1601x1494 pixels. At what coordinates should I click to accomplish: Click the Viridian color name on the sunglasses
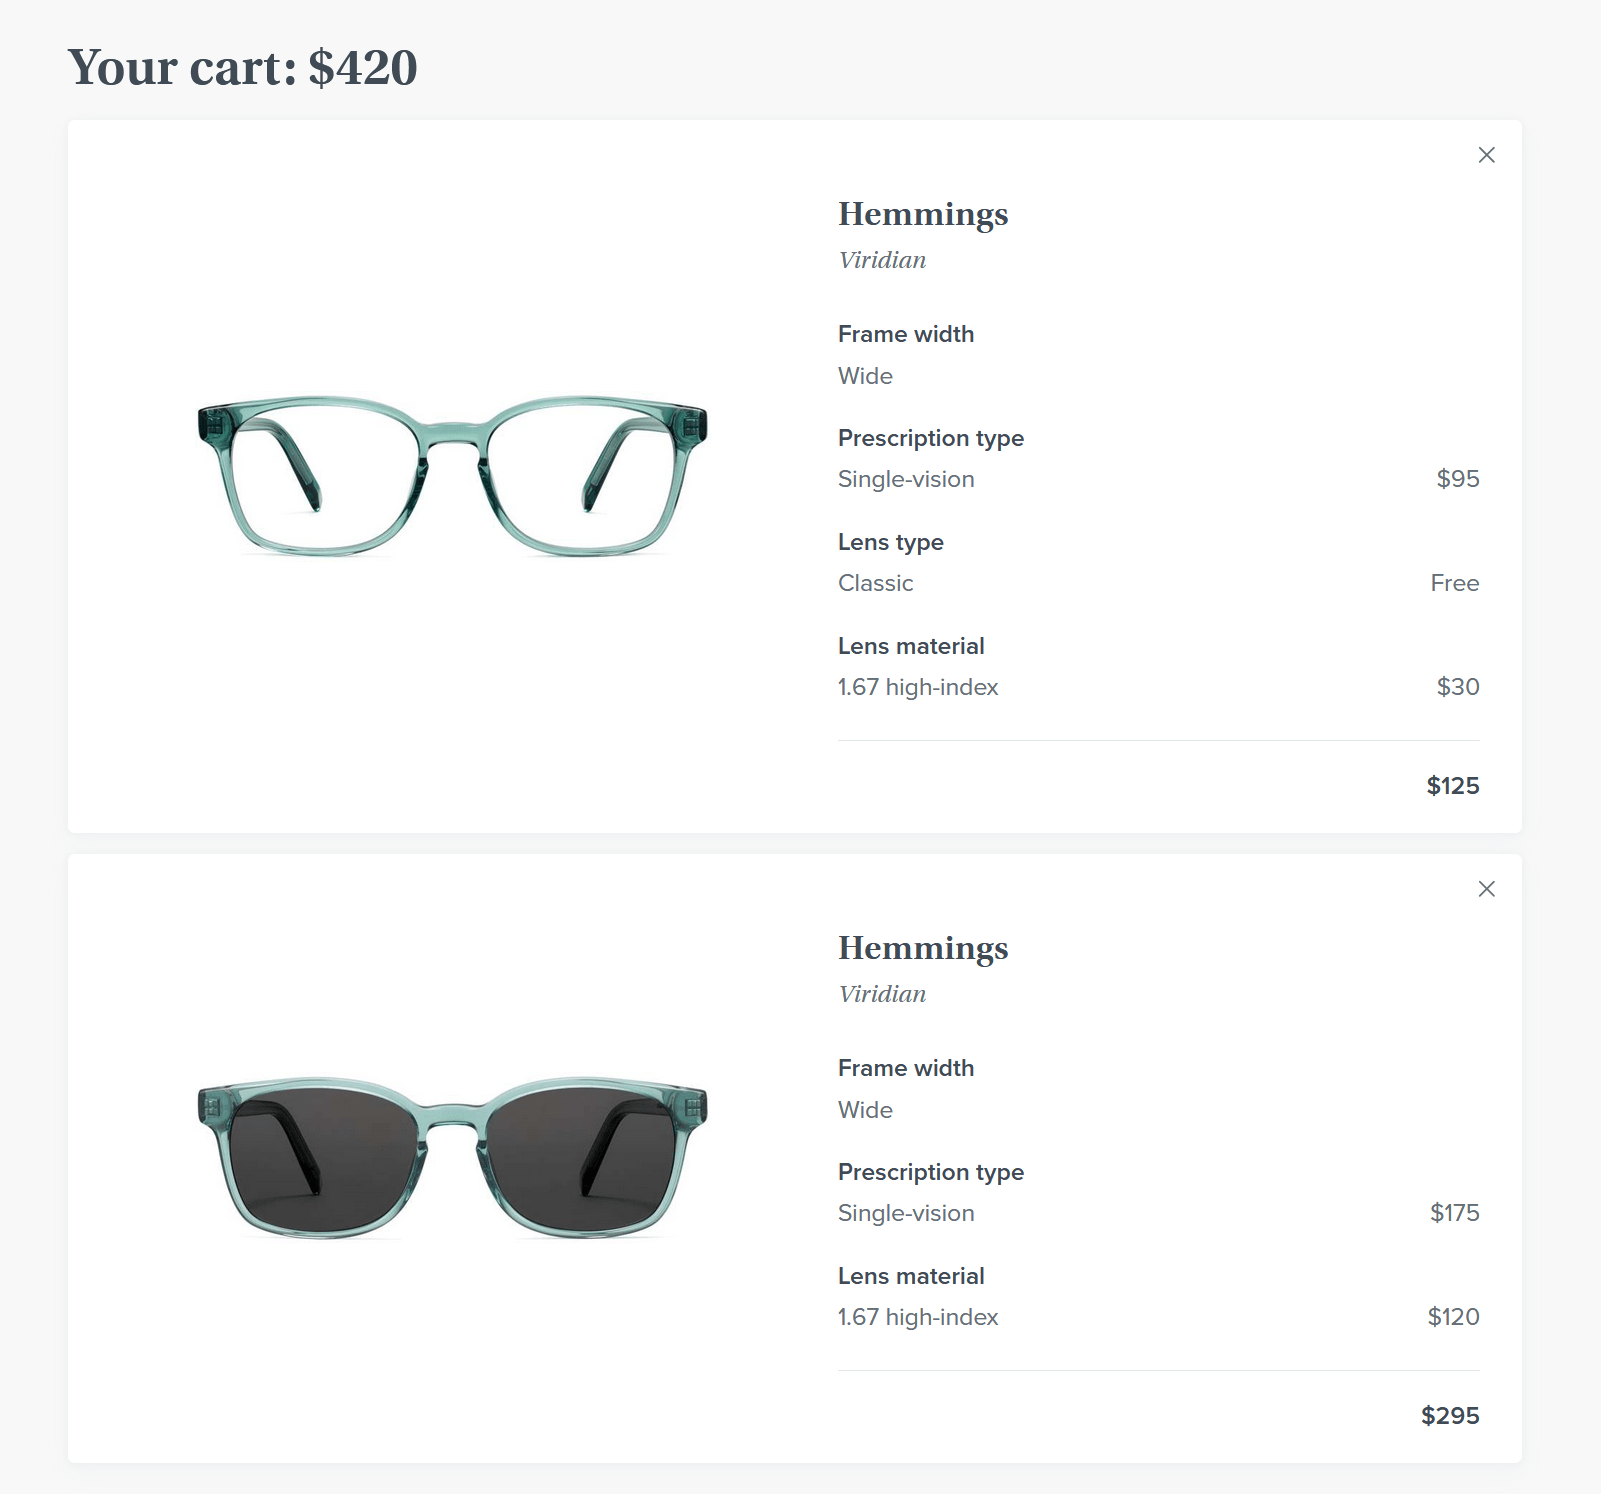881,993
